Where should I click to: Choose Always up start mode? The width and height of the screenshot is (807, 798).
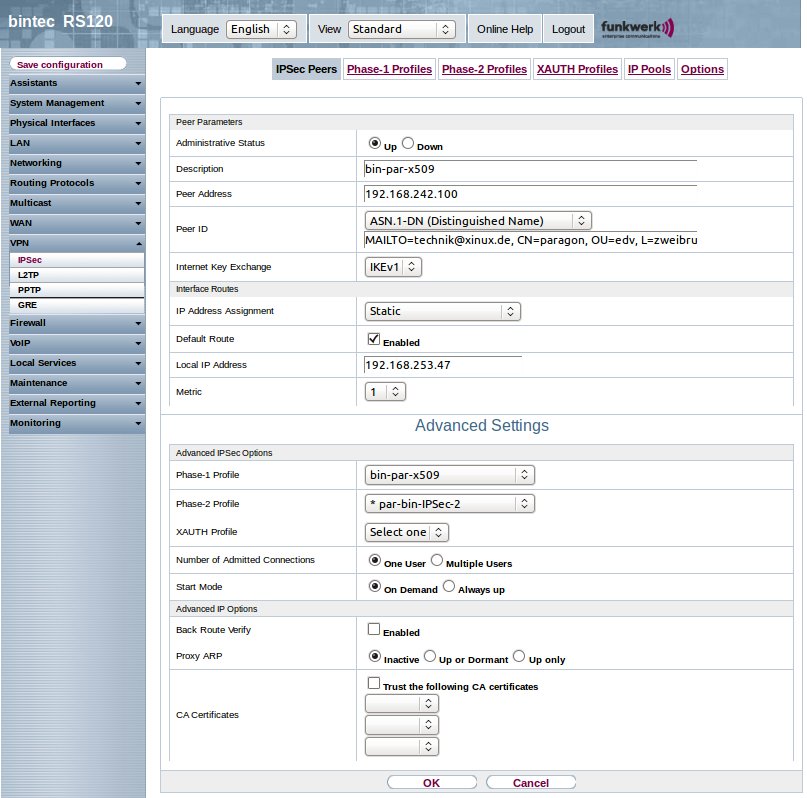click(449, 587)
